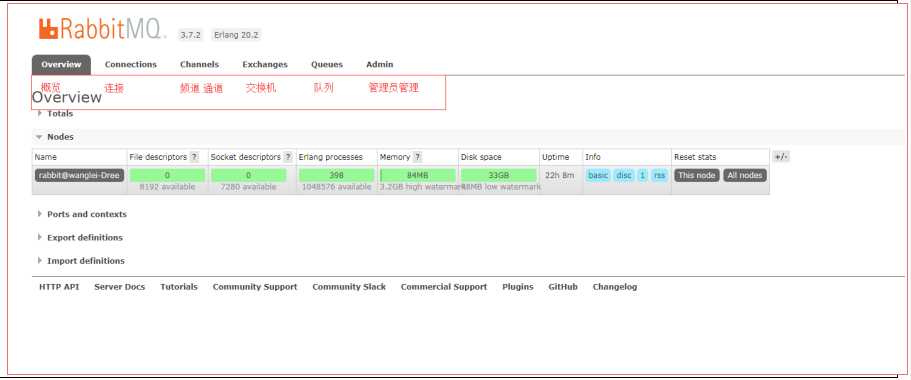Image resolution: width=911 pixels, height=380 pixels.
Task: Open the rabbit@wanglei-Dree node
Action: (x=79, y=175)
